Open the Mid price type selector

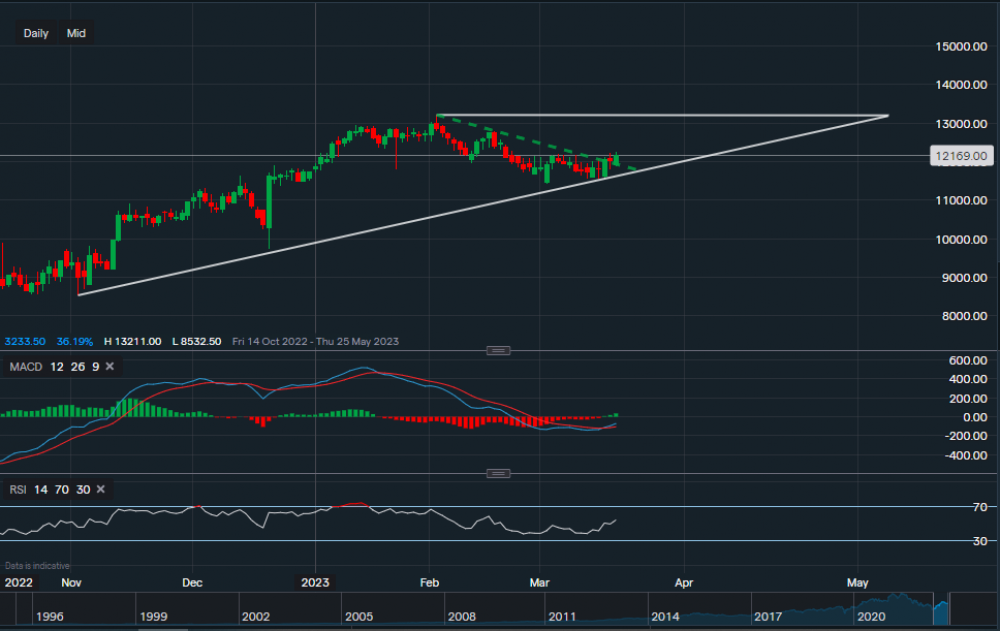(76, 33)
